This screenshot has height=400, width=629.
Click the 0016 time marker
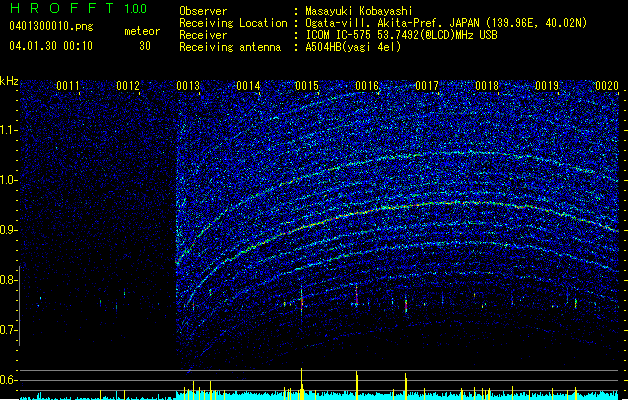coord(367,86)
